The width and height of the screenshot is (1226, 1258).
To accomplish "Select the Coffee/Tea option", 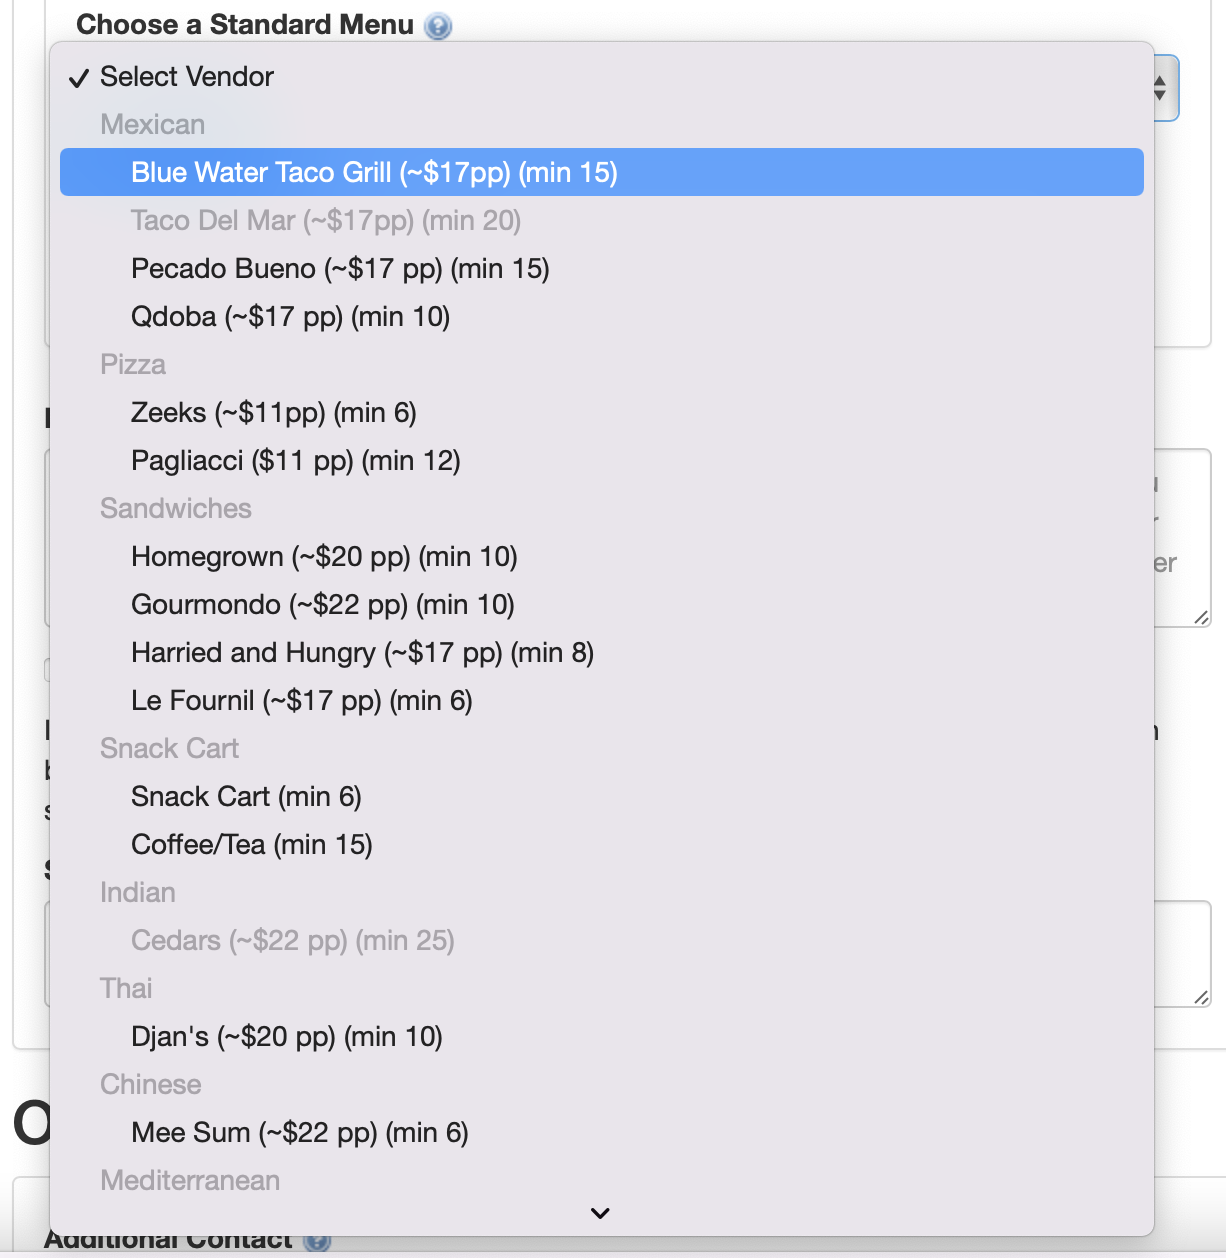I will (251, 844).
